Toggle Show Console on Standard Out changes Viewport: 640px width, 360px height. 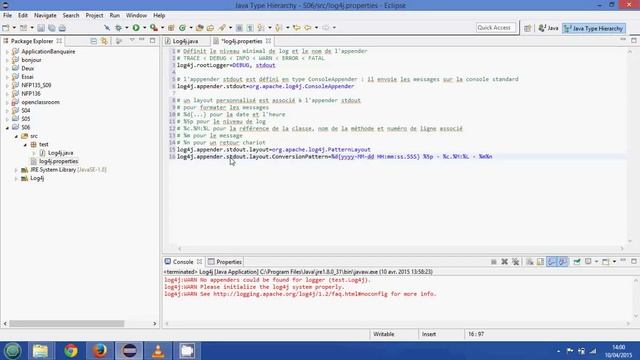point(552,262)
